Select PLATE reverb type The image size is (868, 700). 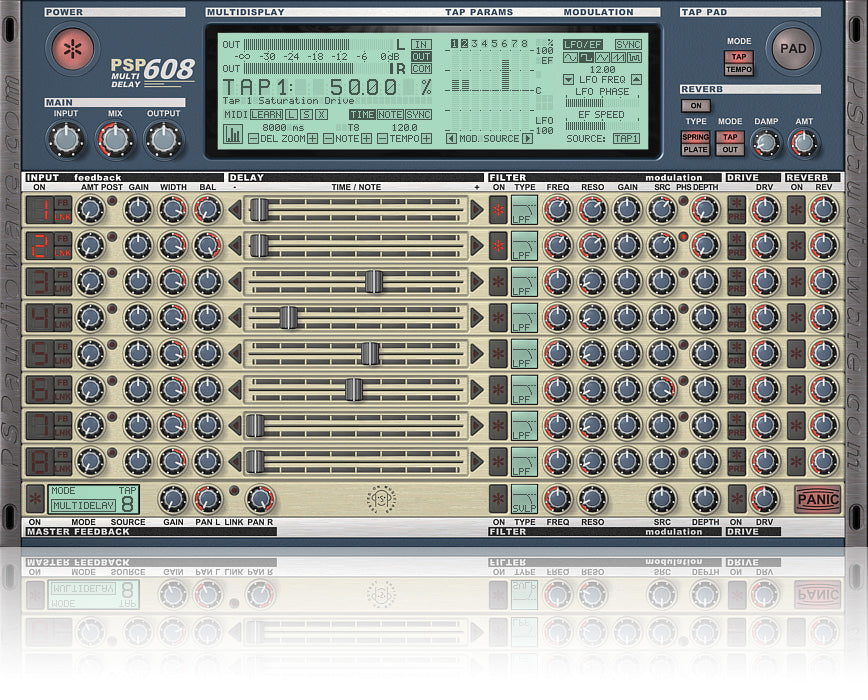coord(695,149)
